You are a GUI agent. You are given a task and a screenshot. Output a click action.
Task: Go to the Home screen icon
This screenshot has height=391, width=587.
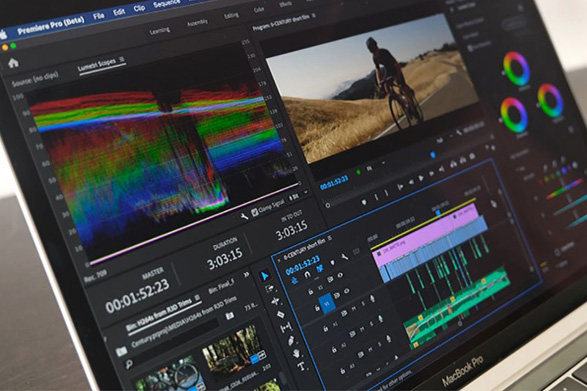pyautogui.click(x=13, y=63)
